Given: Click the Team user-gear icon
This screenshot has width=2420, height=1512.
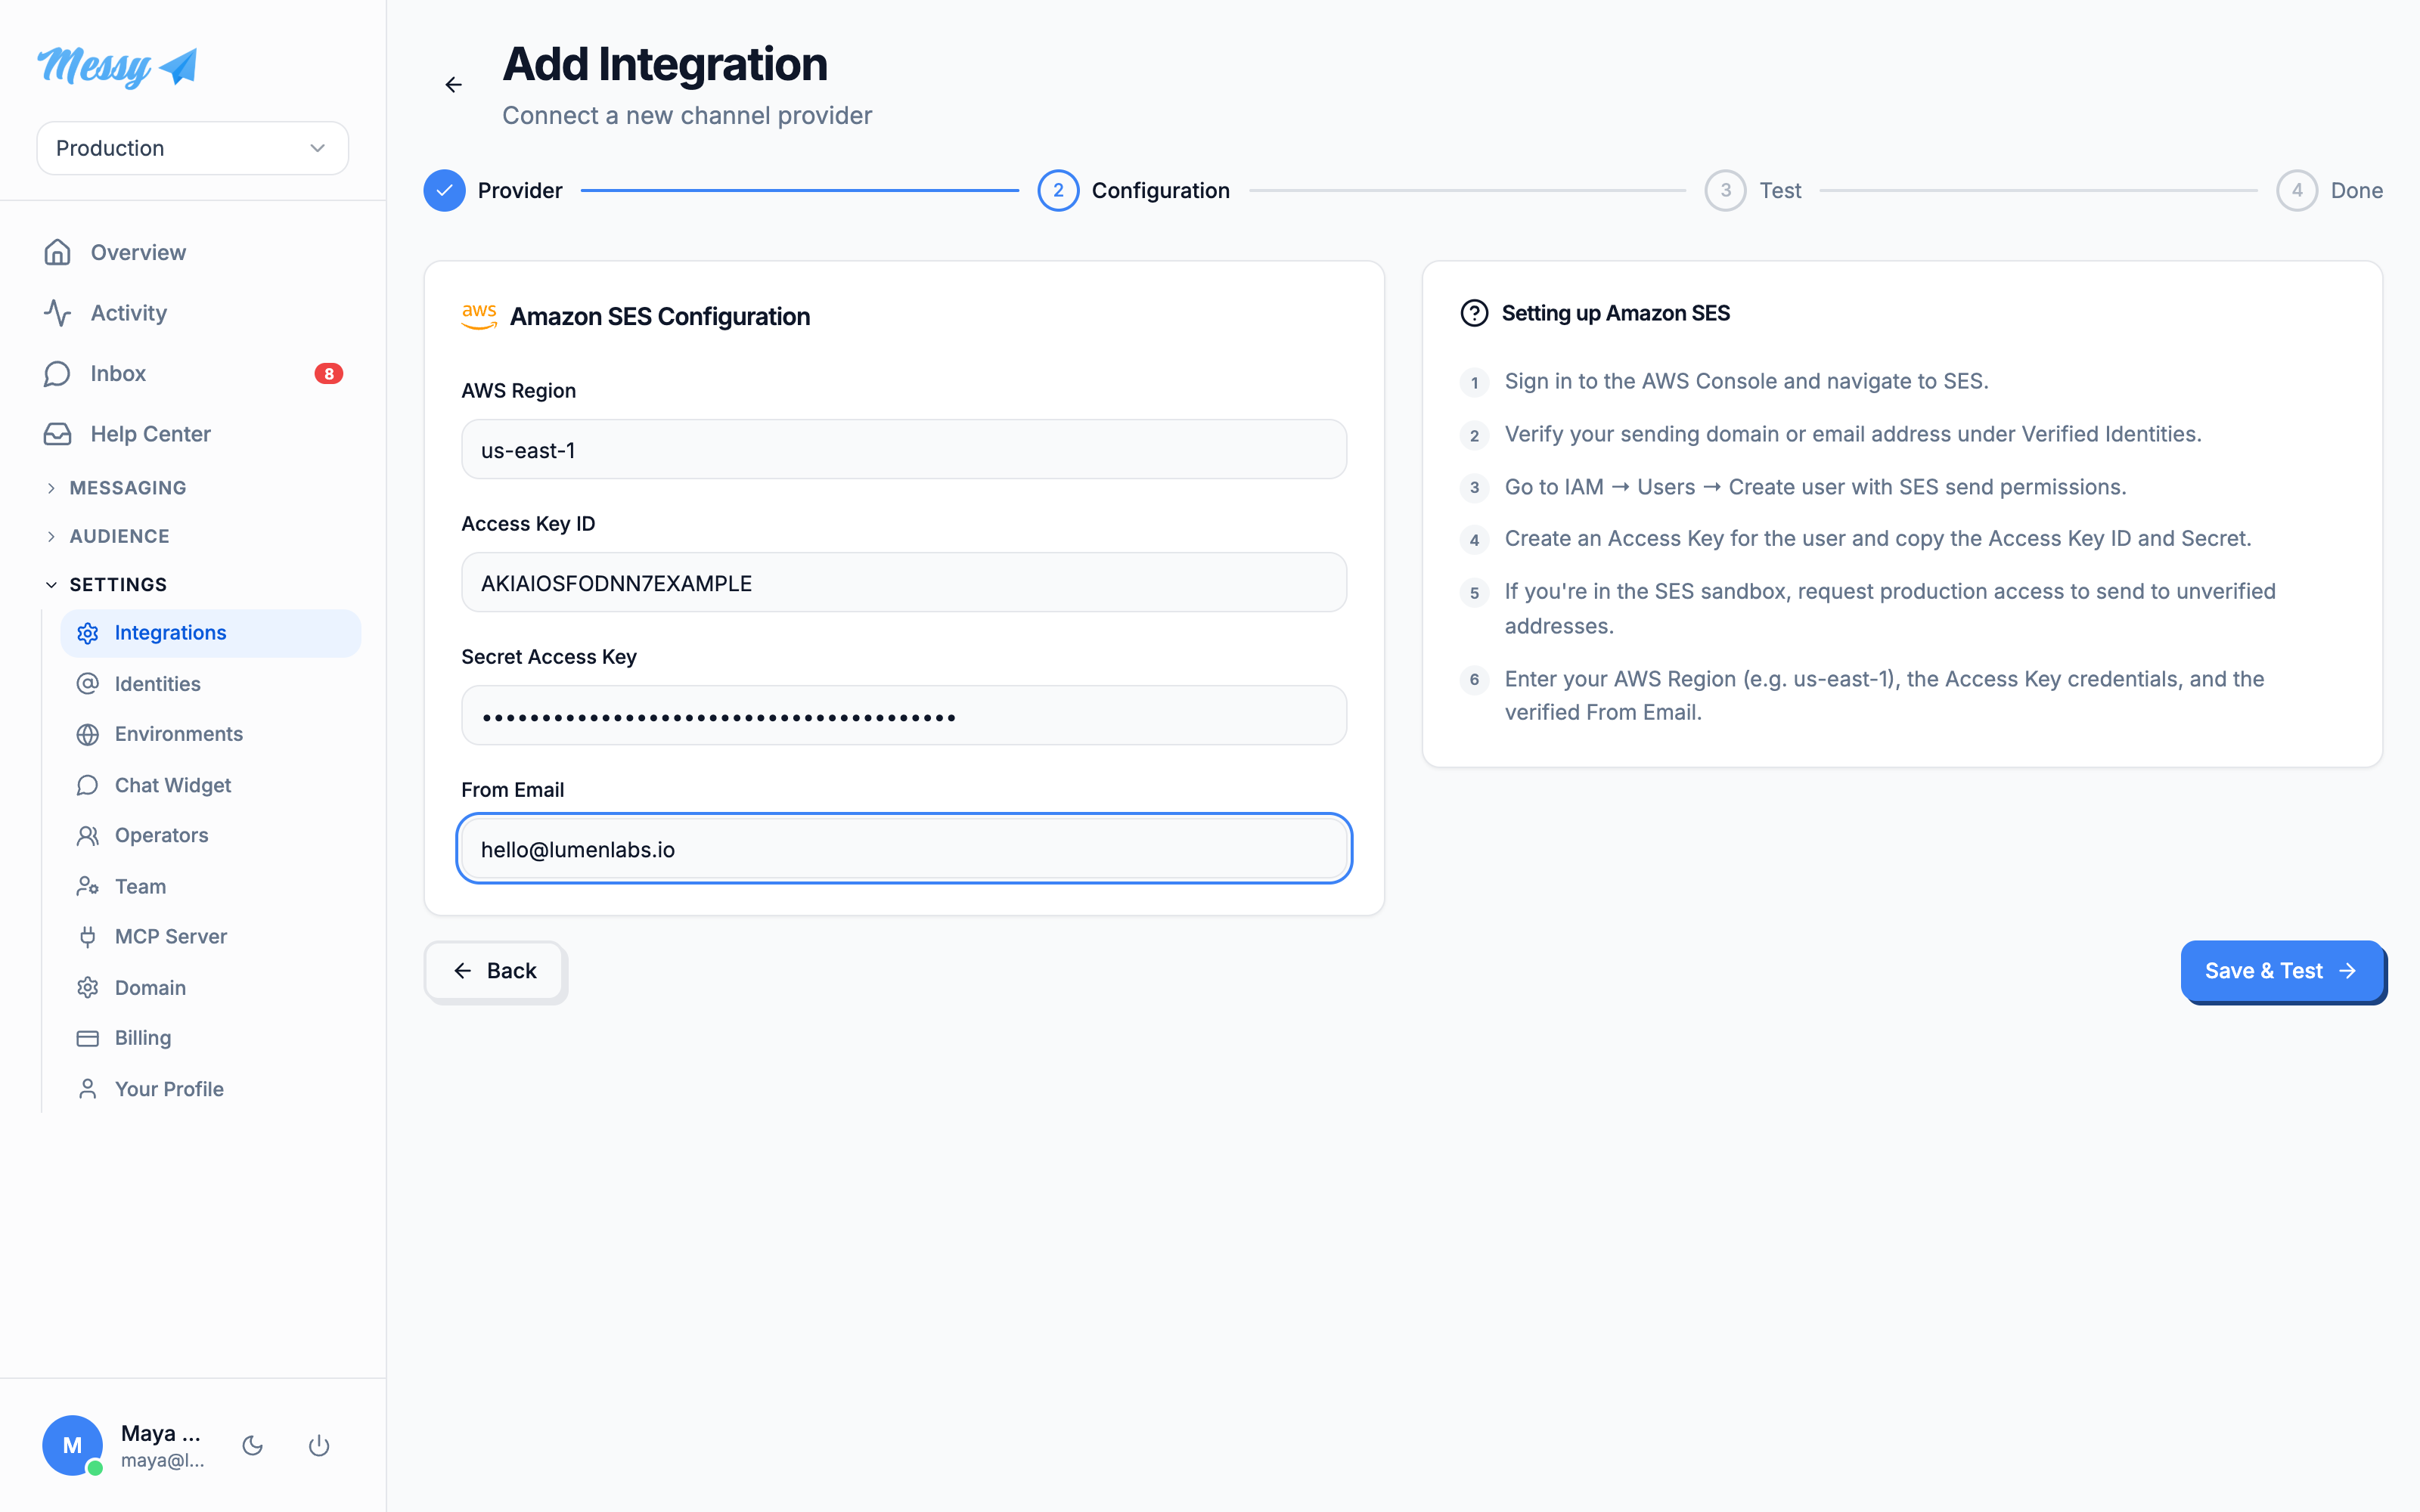Looking at the screenshot, I should (x=88, y=886).
